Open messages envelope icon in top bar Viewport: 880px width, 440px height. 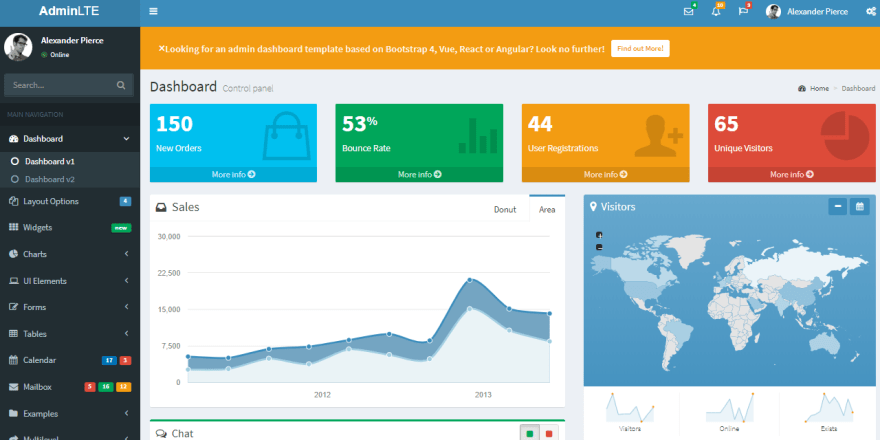click(689, 11)
